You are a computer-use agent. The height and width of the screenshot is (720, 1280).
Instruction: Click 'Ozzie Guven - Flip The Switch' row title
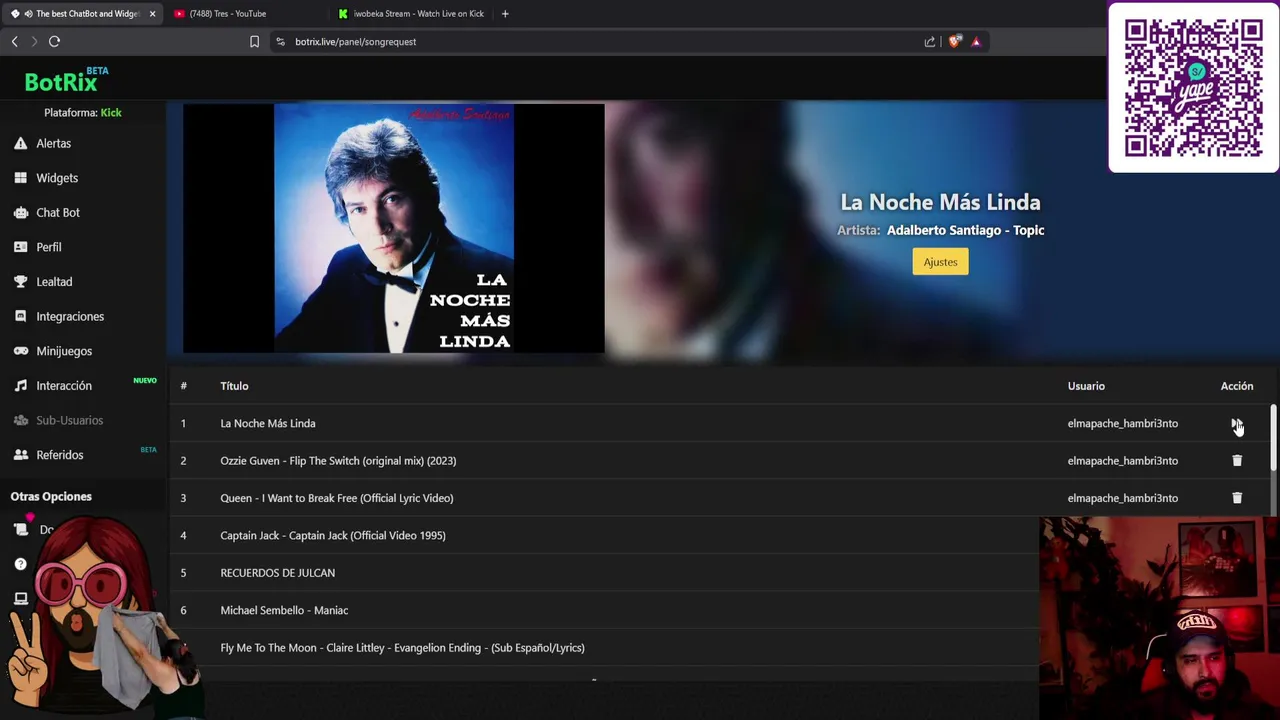(338, 461)
